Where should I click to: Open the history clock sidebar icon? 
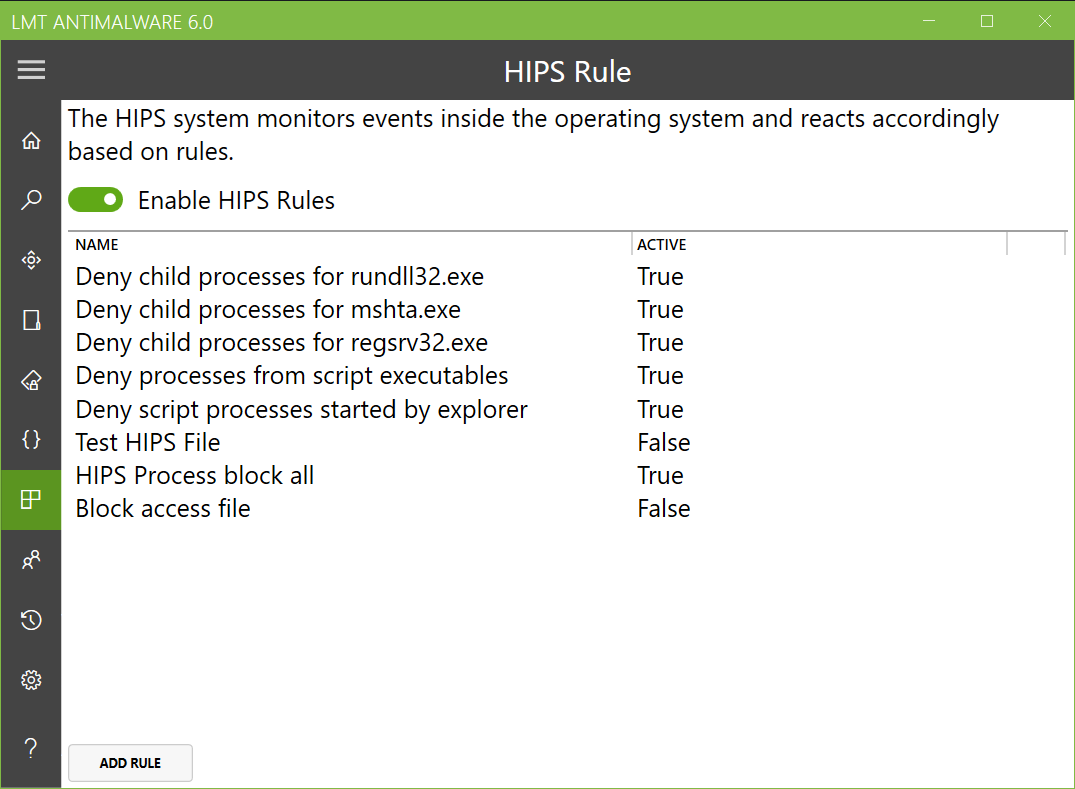point(31,620)
